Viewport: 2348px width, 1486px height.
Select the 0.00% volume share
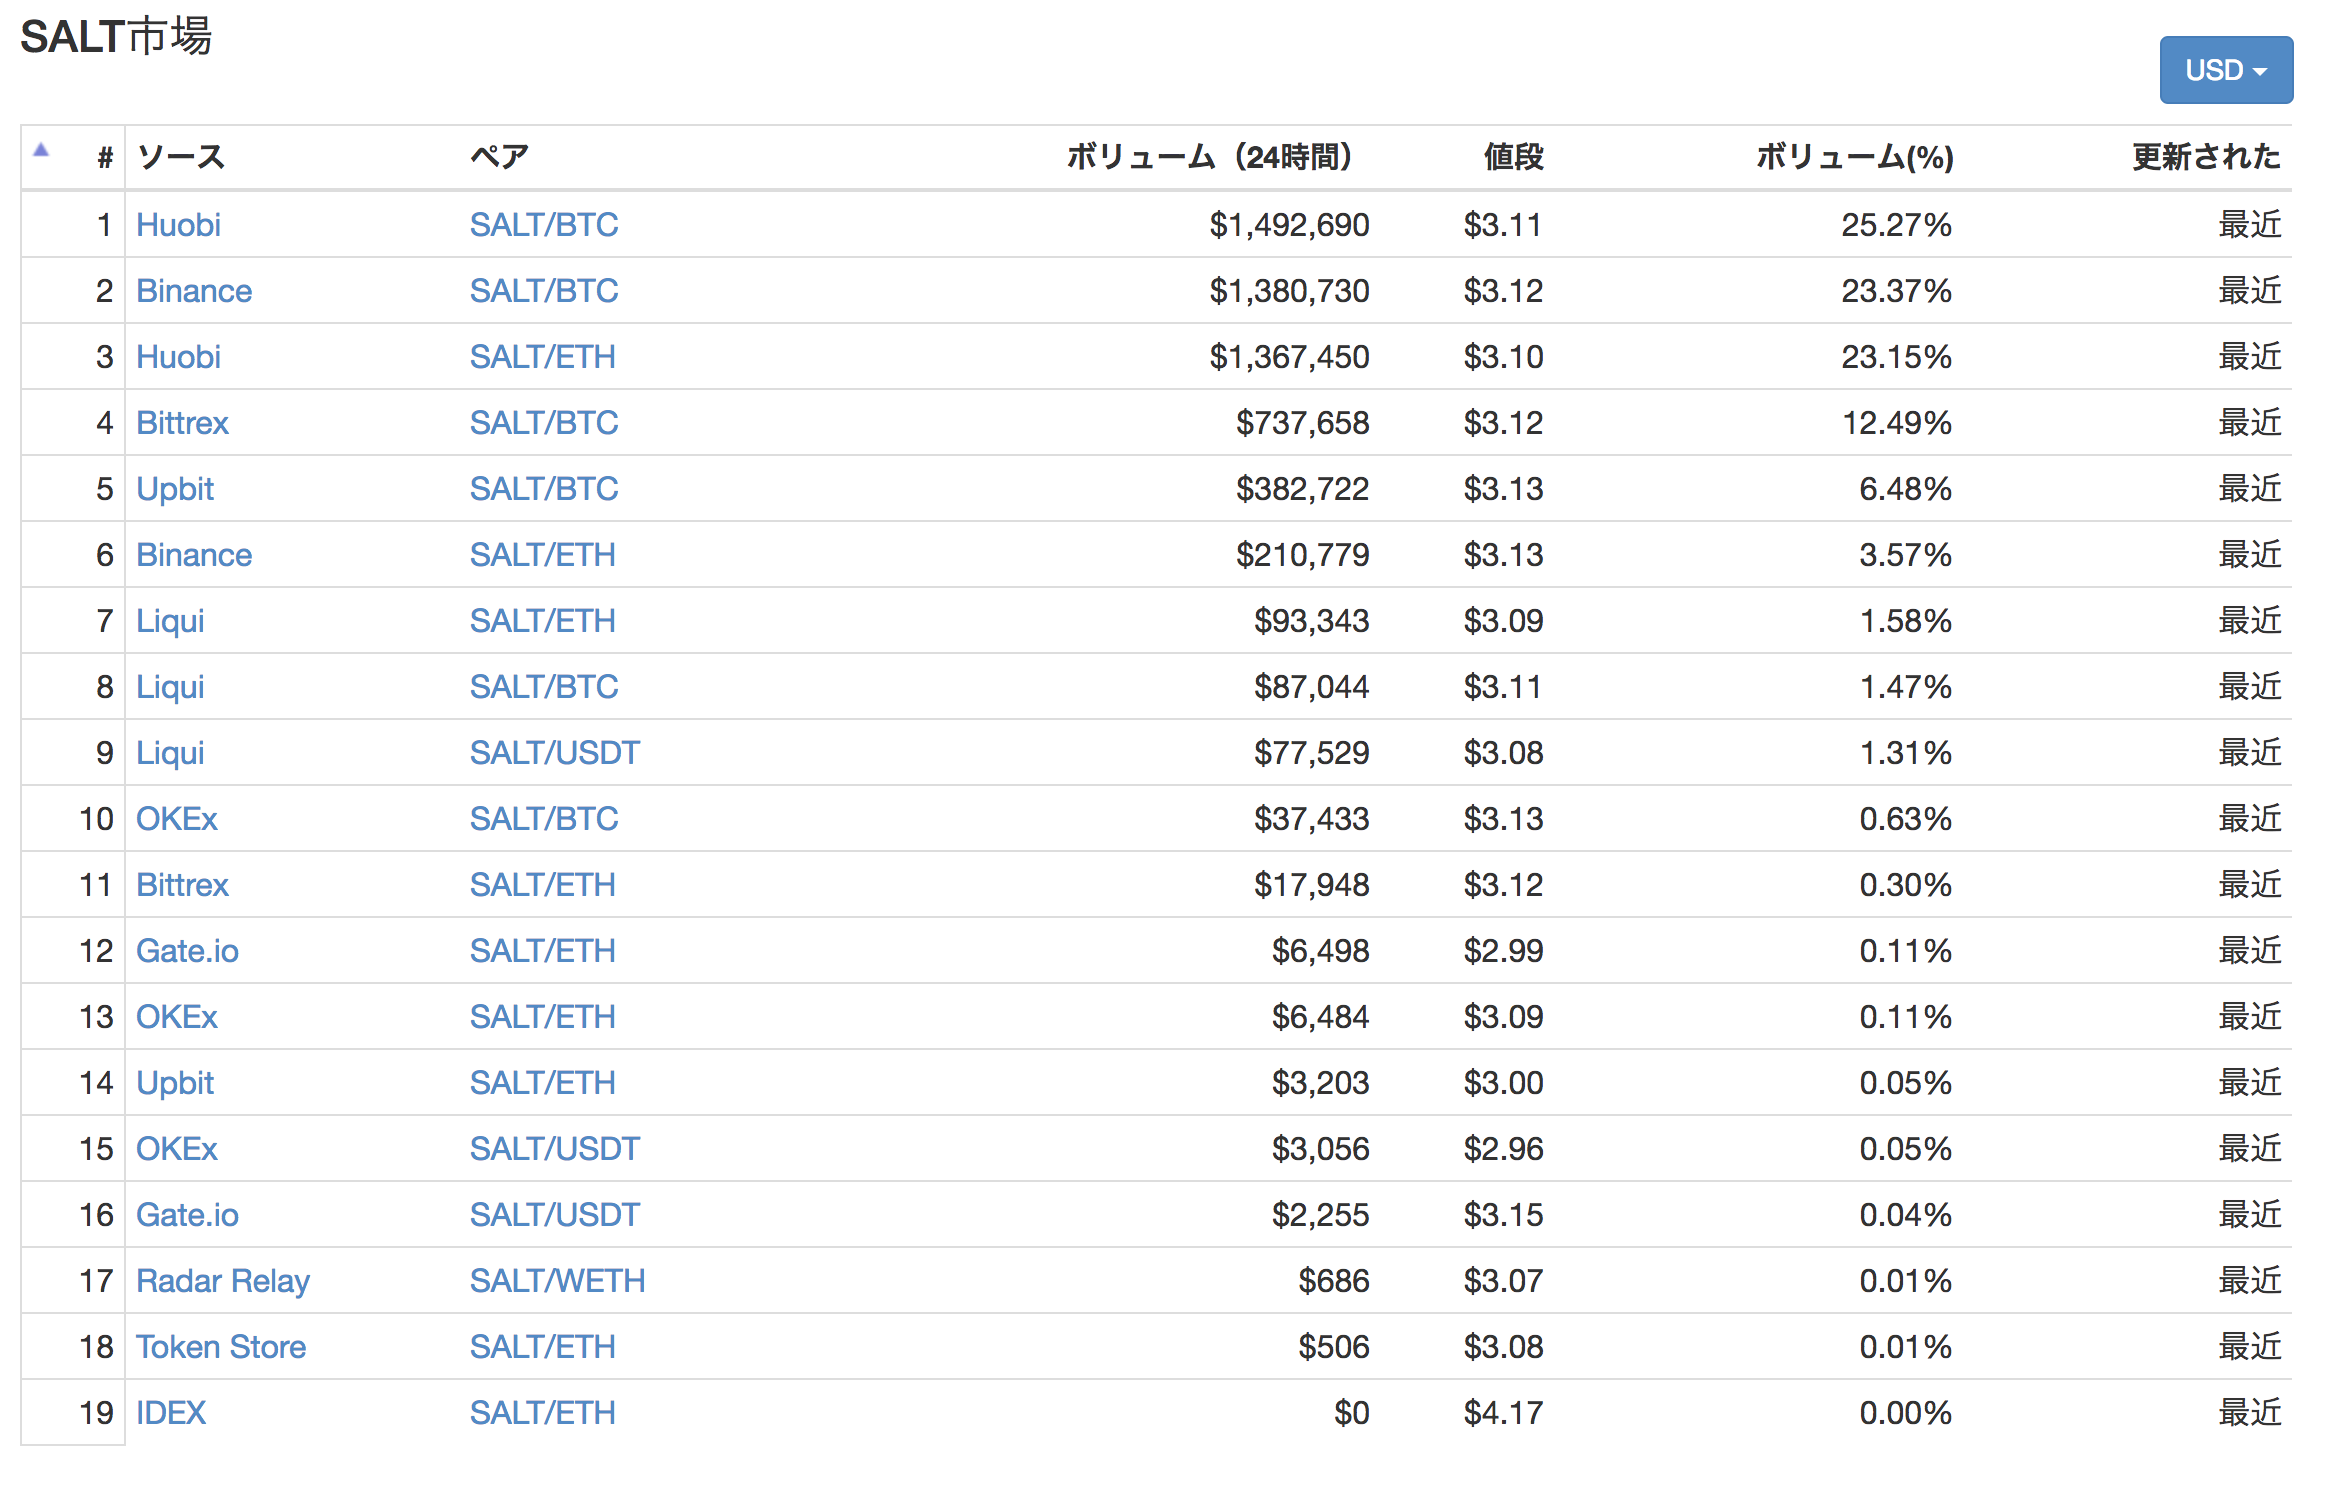click(1905, 1413)
